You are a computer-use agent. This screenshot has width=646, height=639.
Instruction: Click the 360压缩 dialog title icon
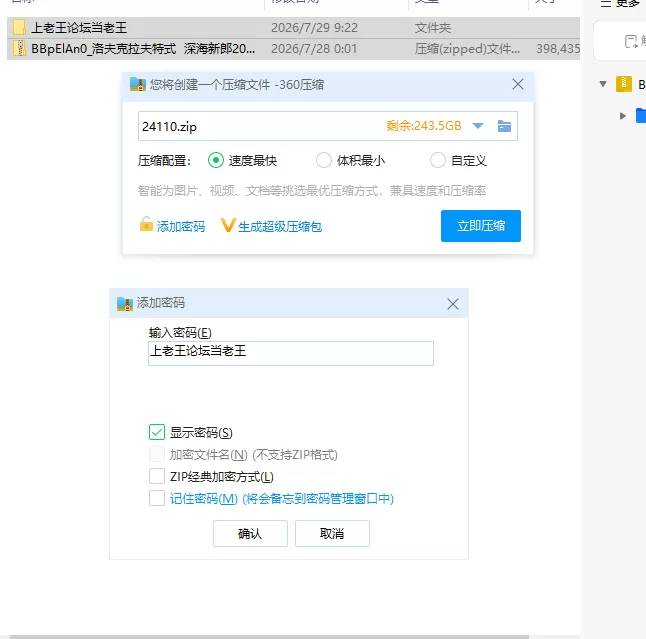pyautogui.click(x=138, y=84)
